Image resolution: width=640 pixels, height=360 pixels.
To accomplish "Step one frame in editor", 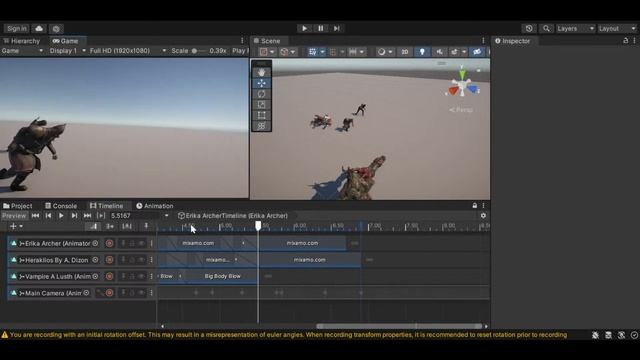I will pyautogui.click(x=336, y=29).
